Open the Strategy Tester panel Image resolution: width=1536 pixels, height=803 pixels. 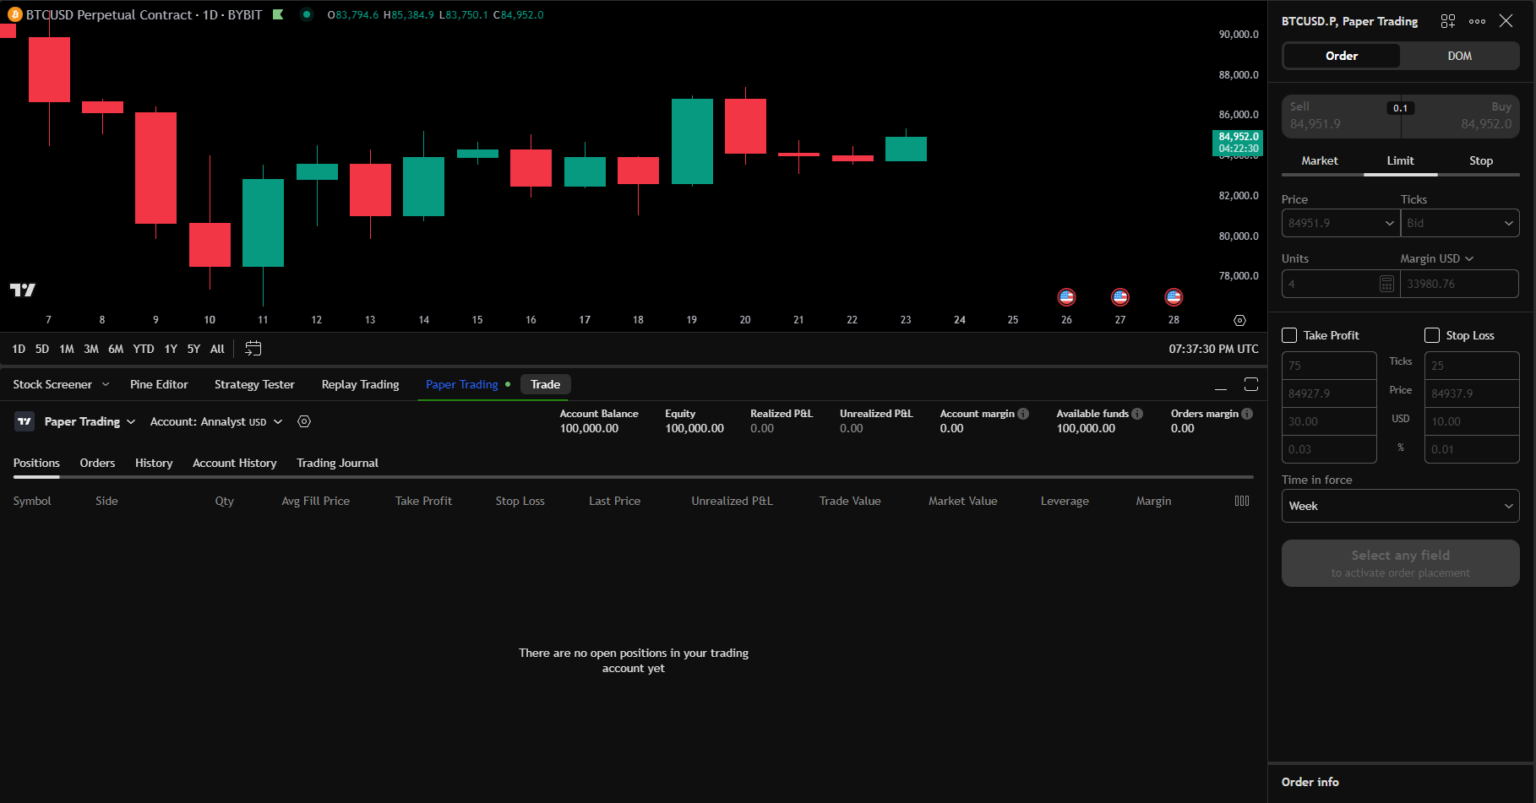pos(254,384)
